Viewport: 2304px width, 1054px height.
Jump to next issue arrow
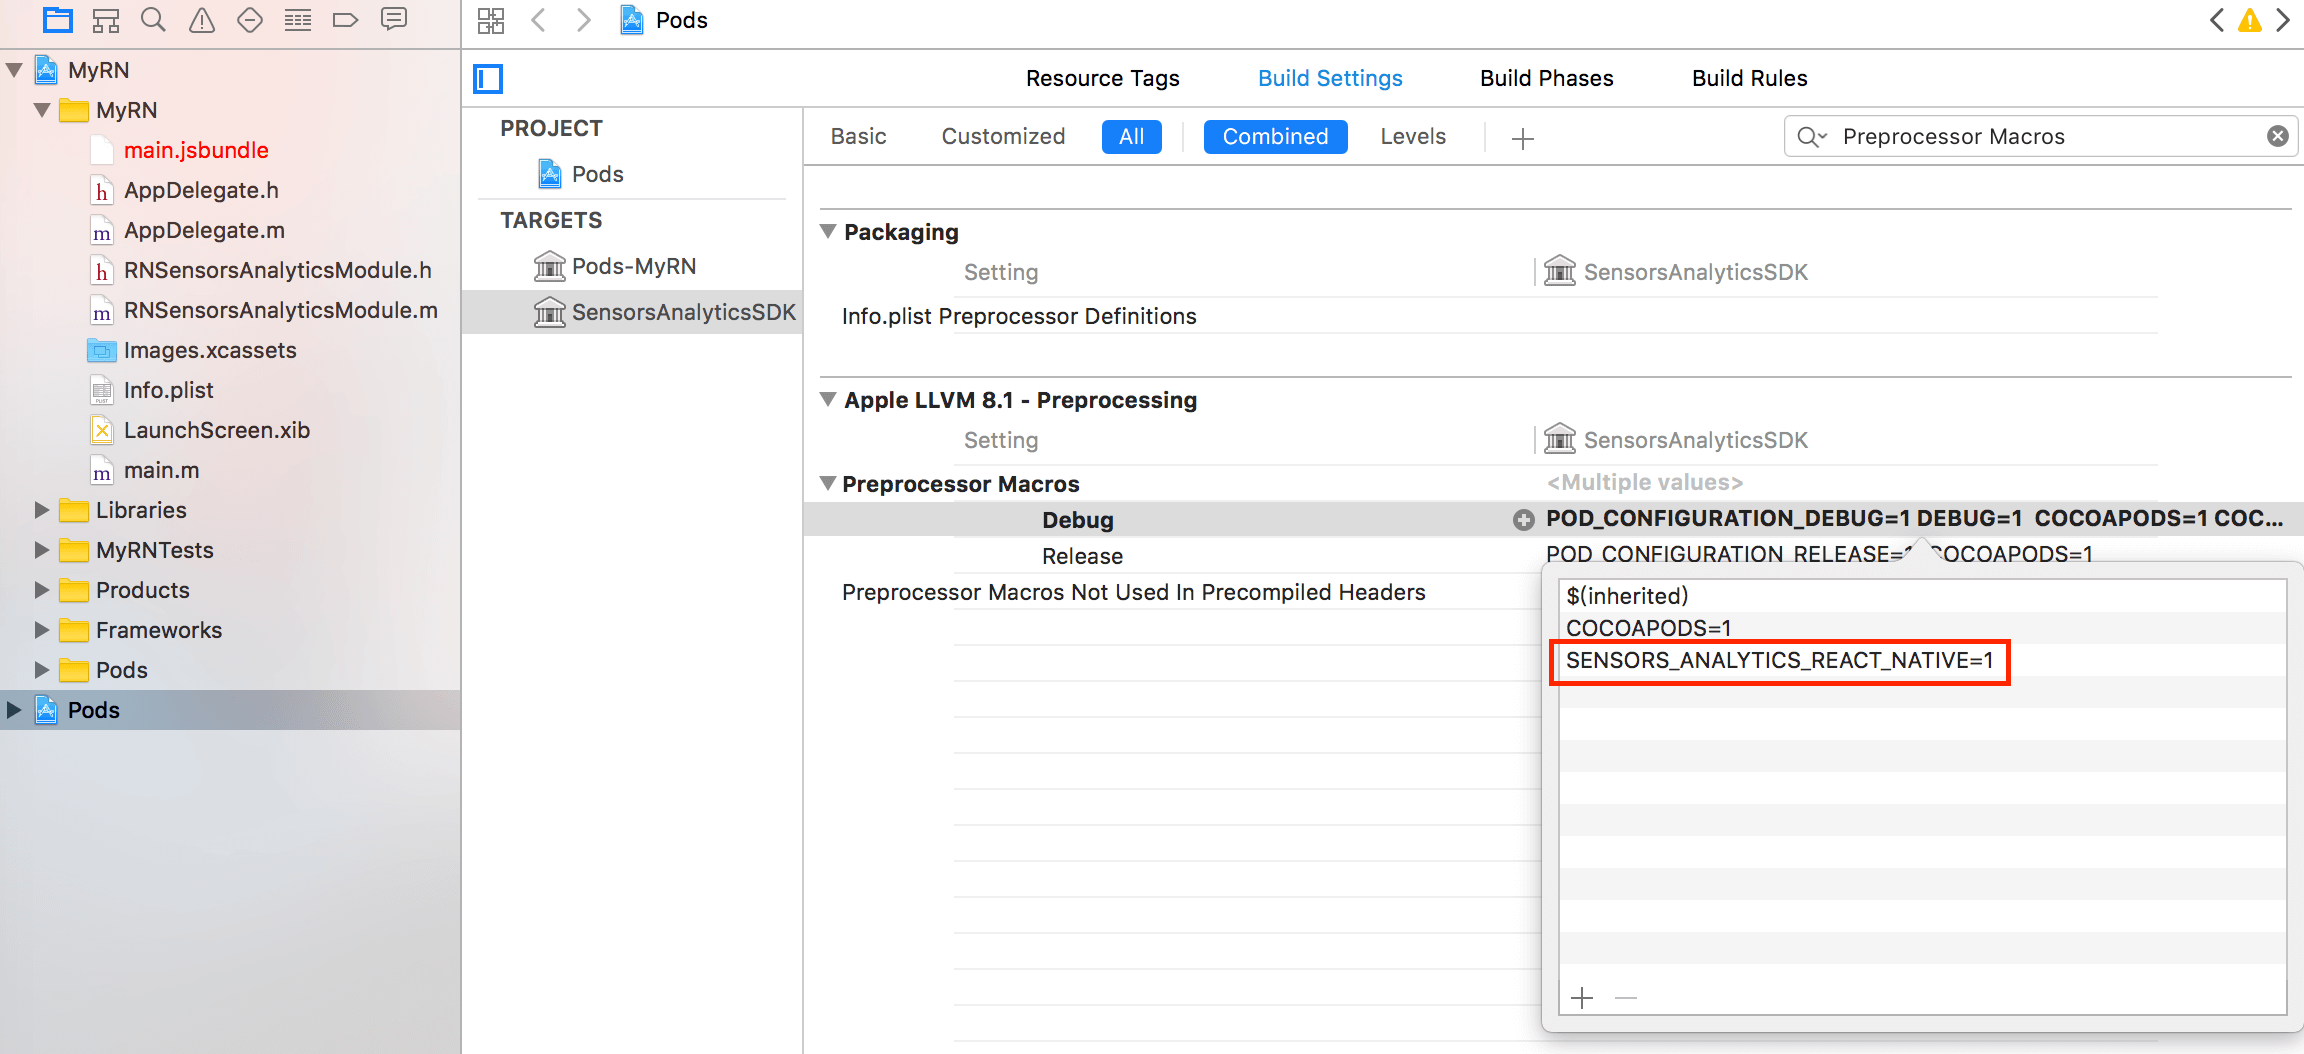point(2283,20)
